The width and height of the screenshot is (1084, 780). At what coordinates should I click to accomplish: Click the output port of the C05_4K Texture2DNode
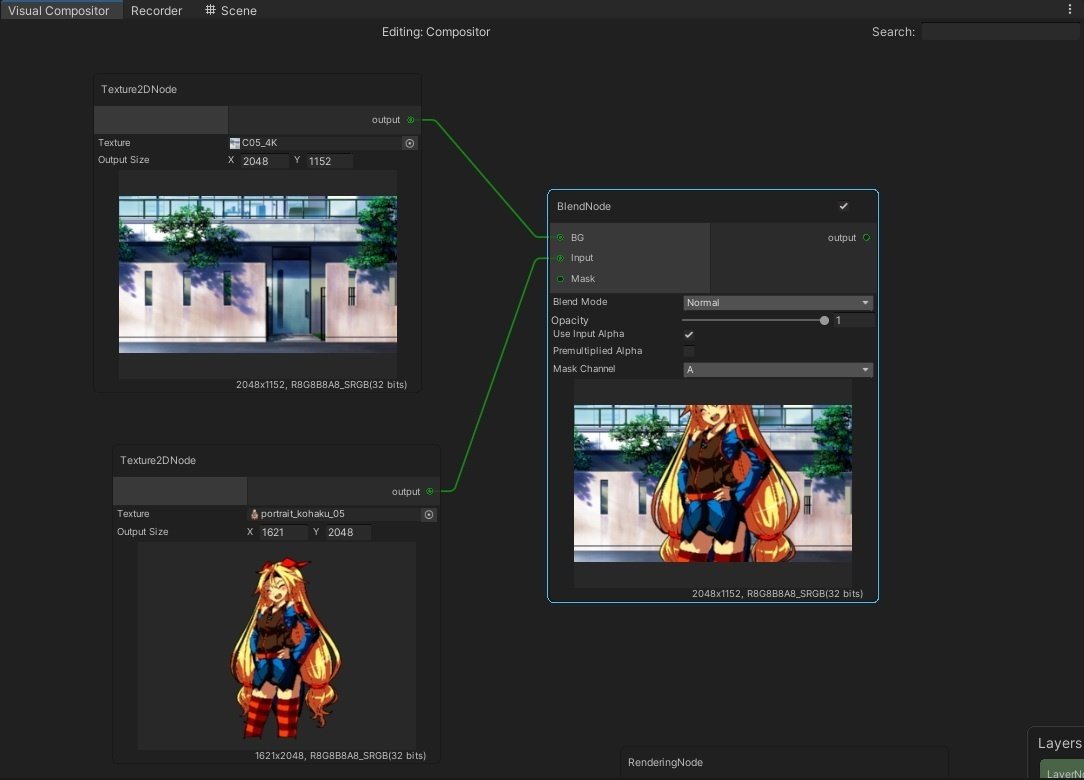tap(411, 120)
